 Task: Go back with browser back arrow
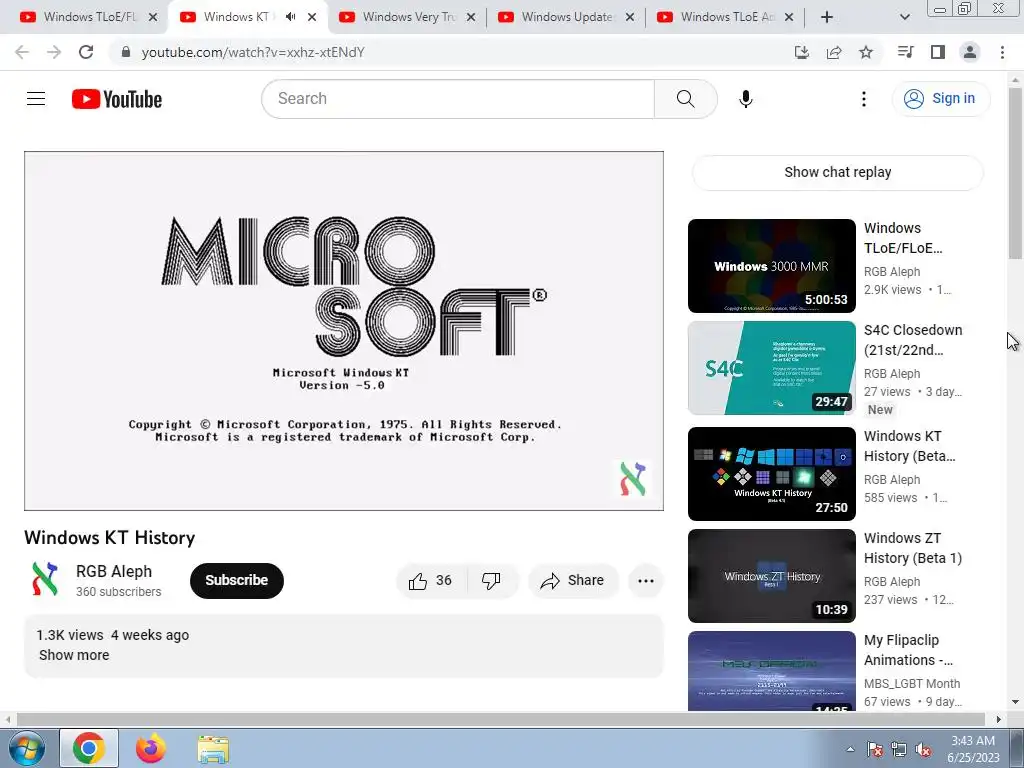[22, 52]
